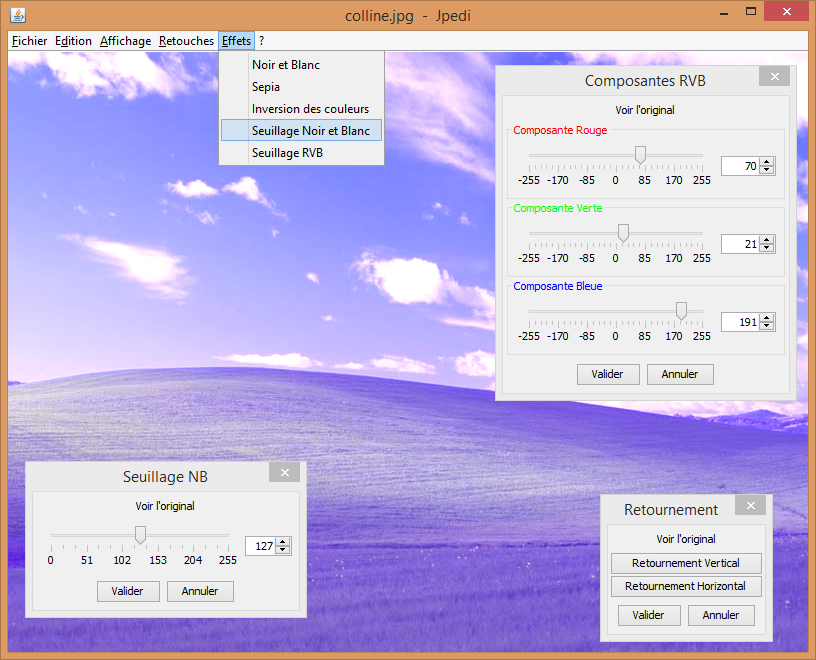Image resolution: width=816 pixels, height=660 pixels.
Task: Click Annuler in Seuillage NB panel
Action: pos(200,591)
